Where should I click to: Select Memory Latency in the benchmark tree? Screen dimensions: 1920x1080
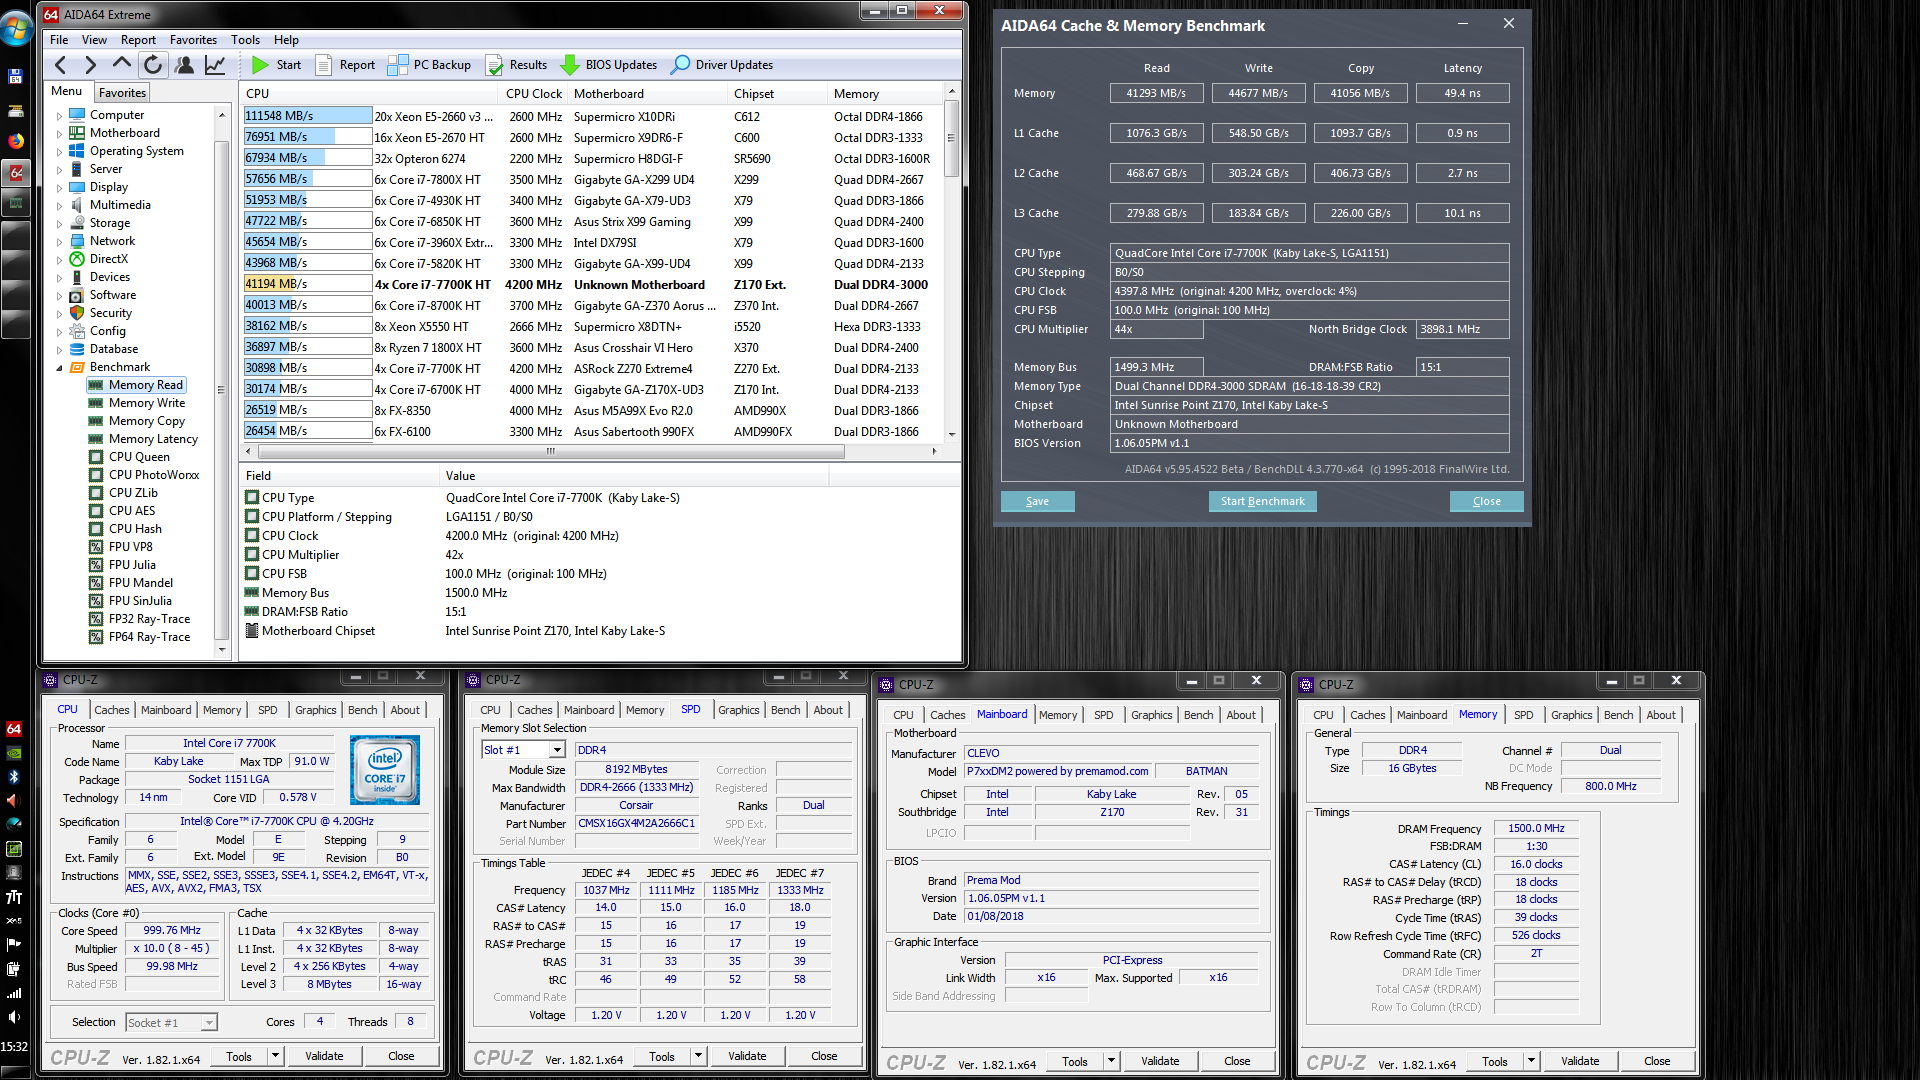153,439
